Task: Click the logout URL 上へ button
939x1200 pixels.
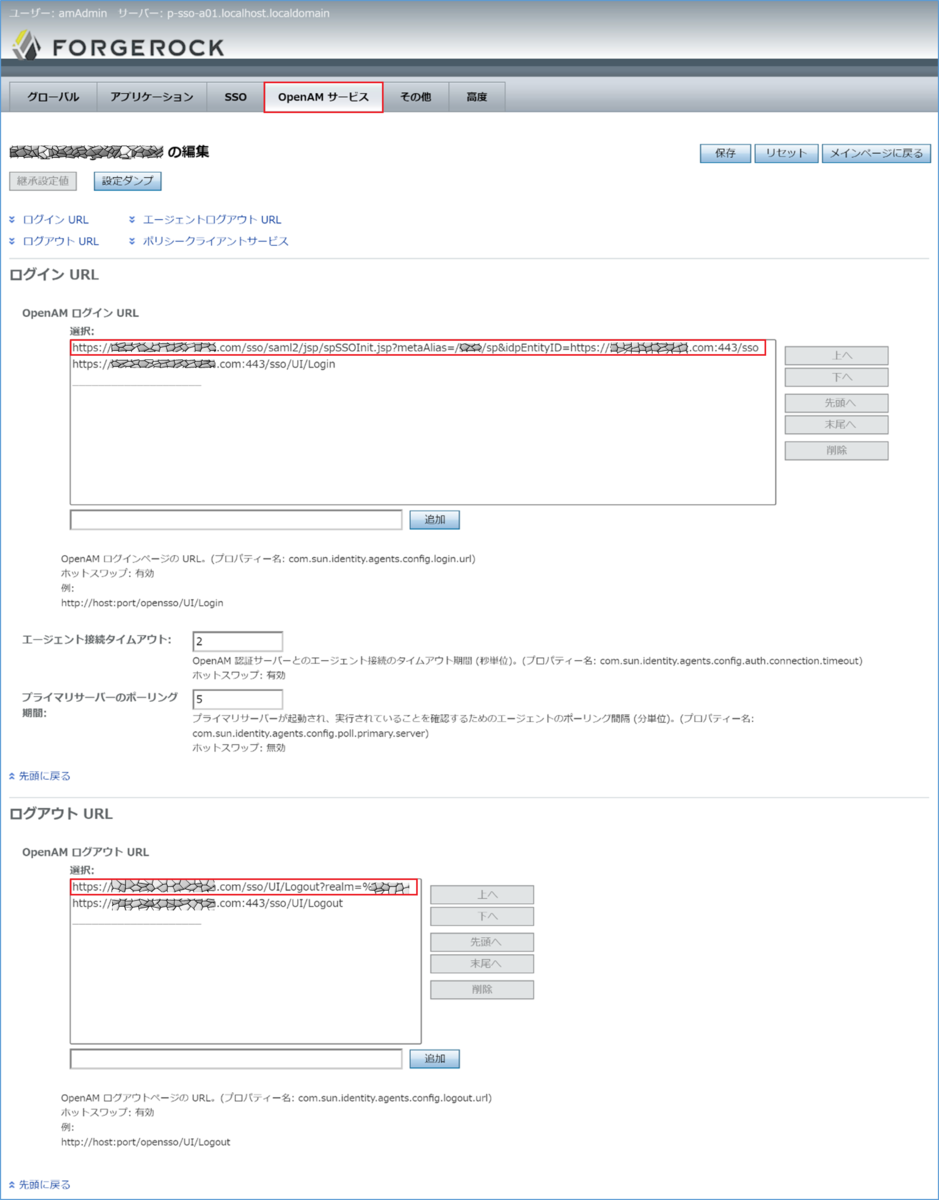Action: (482, 895)
